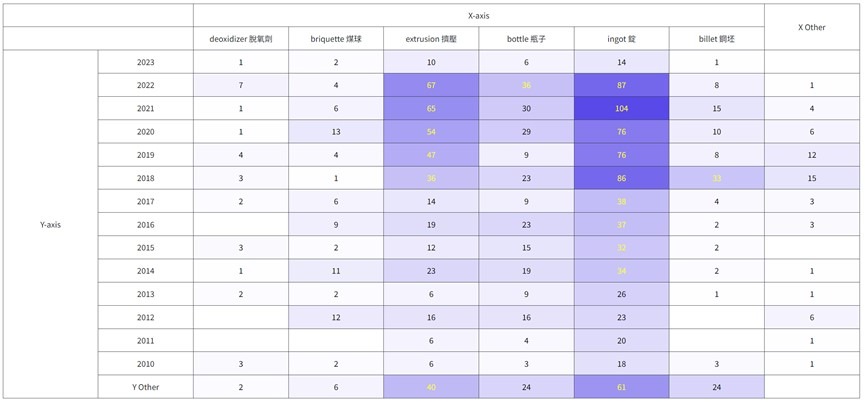The width and height of the screenshot is (865, 402).
Task: Click the X-axis header label
Action: [479, 16]
